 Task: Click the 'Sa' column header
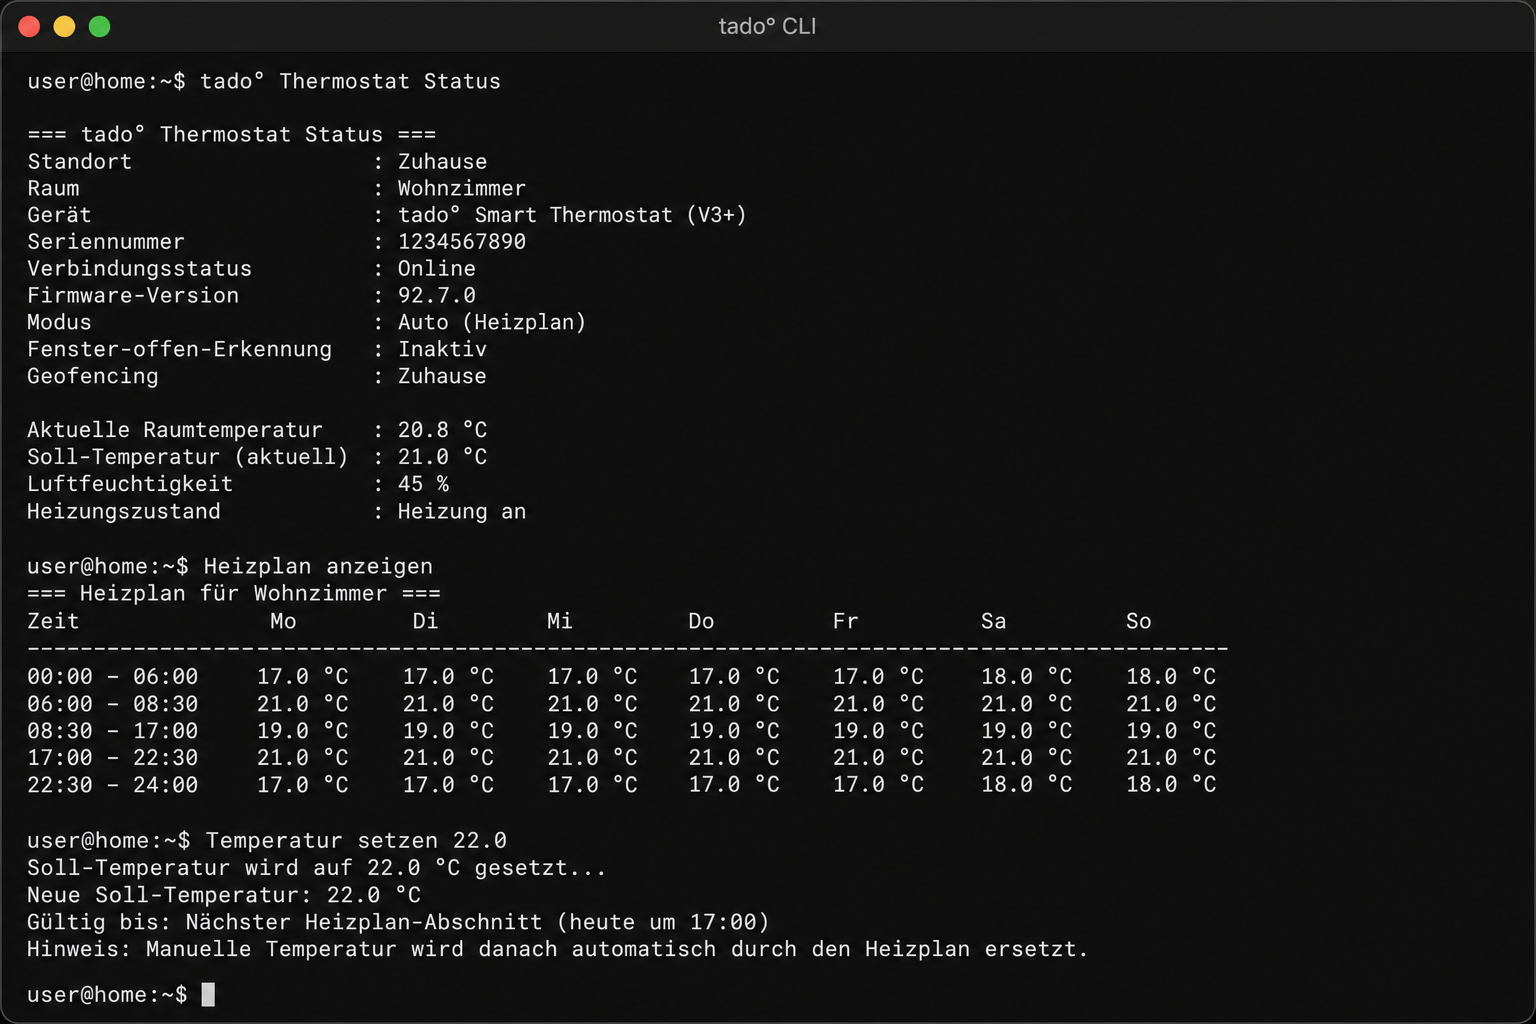[993, 621]
